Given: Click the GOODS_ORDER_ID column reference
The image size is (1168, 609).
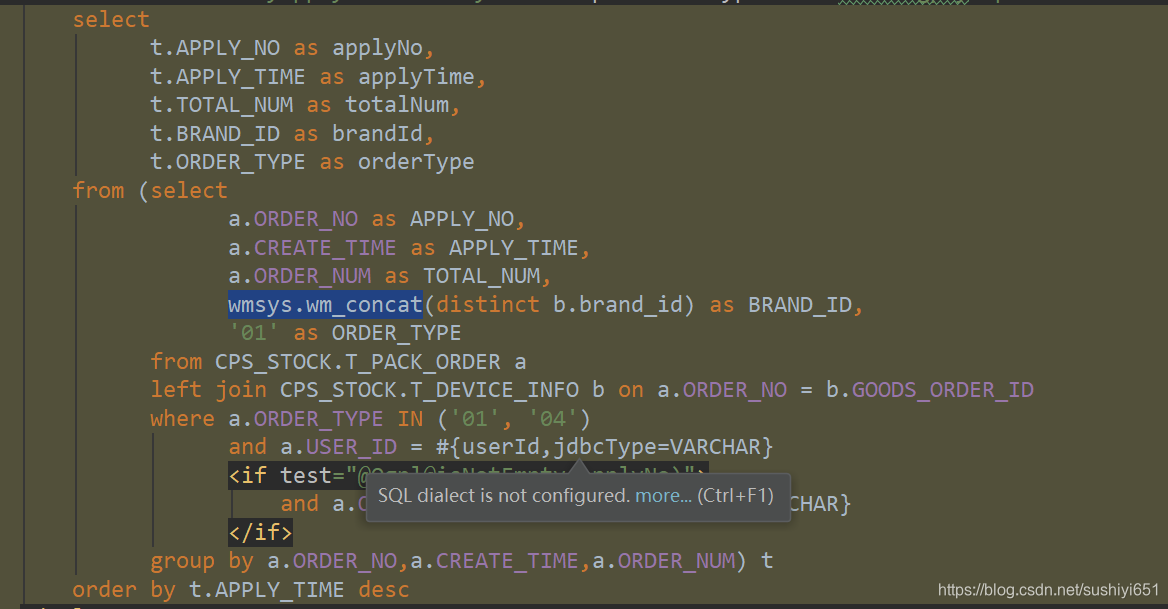Looking at the screenshot, I should pyautogui.click(x=942, y=389).
